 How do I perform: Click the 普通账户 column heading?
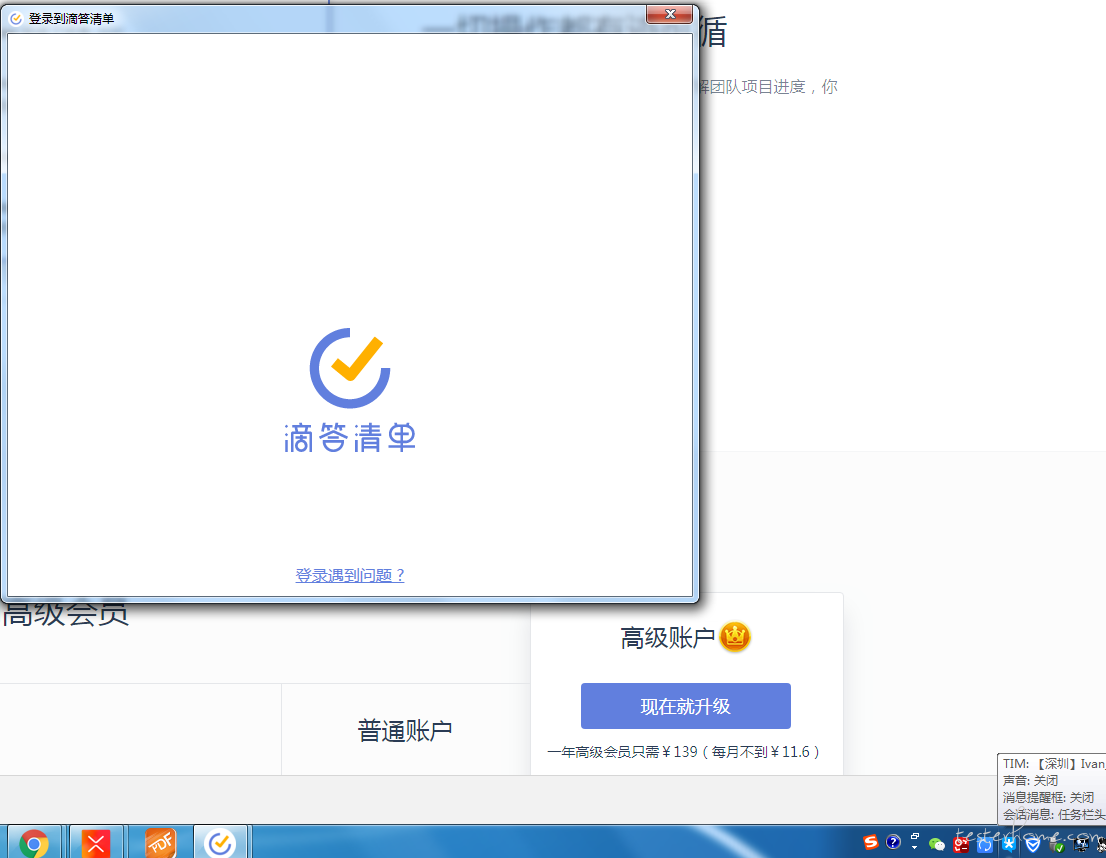pos(405,731)
